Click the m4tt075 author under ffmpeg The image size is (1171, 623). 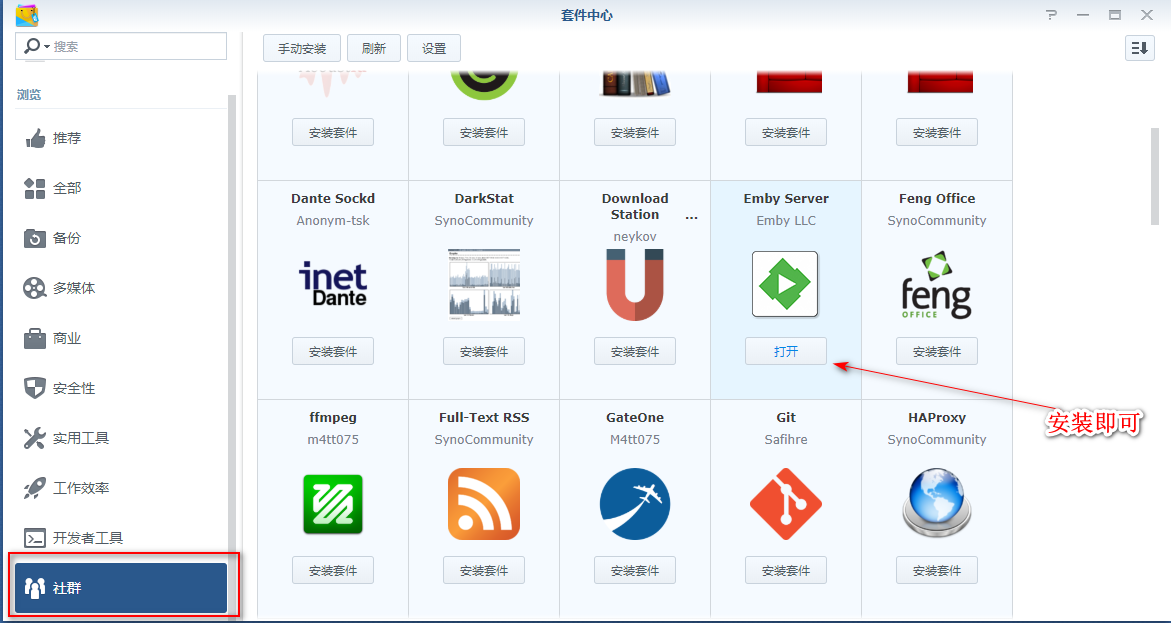click(x=333, y=439)
